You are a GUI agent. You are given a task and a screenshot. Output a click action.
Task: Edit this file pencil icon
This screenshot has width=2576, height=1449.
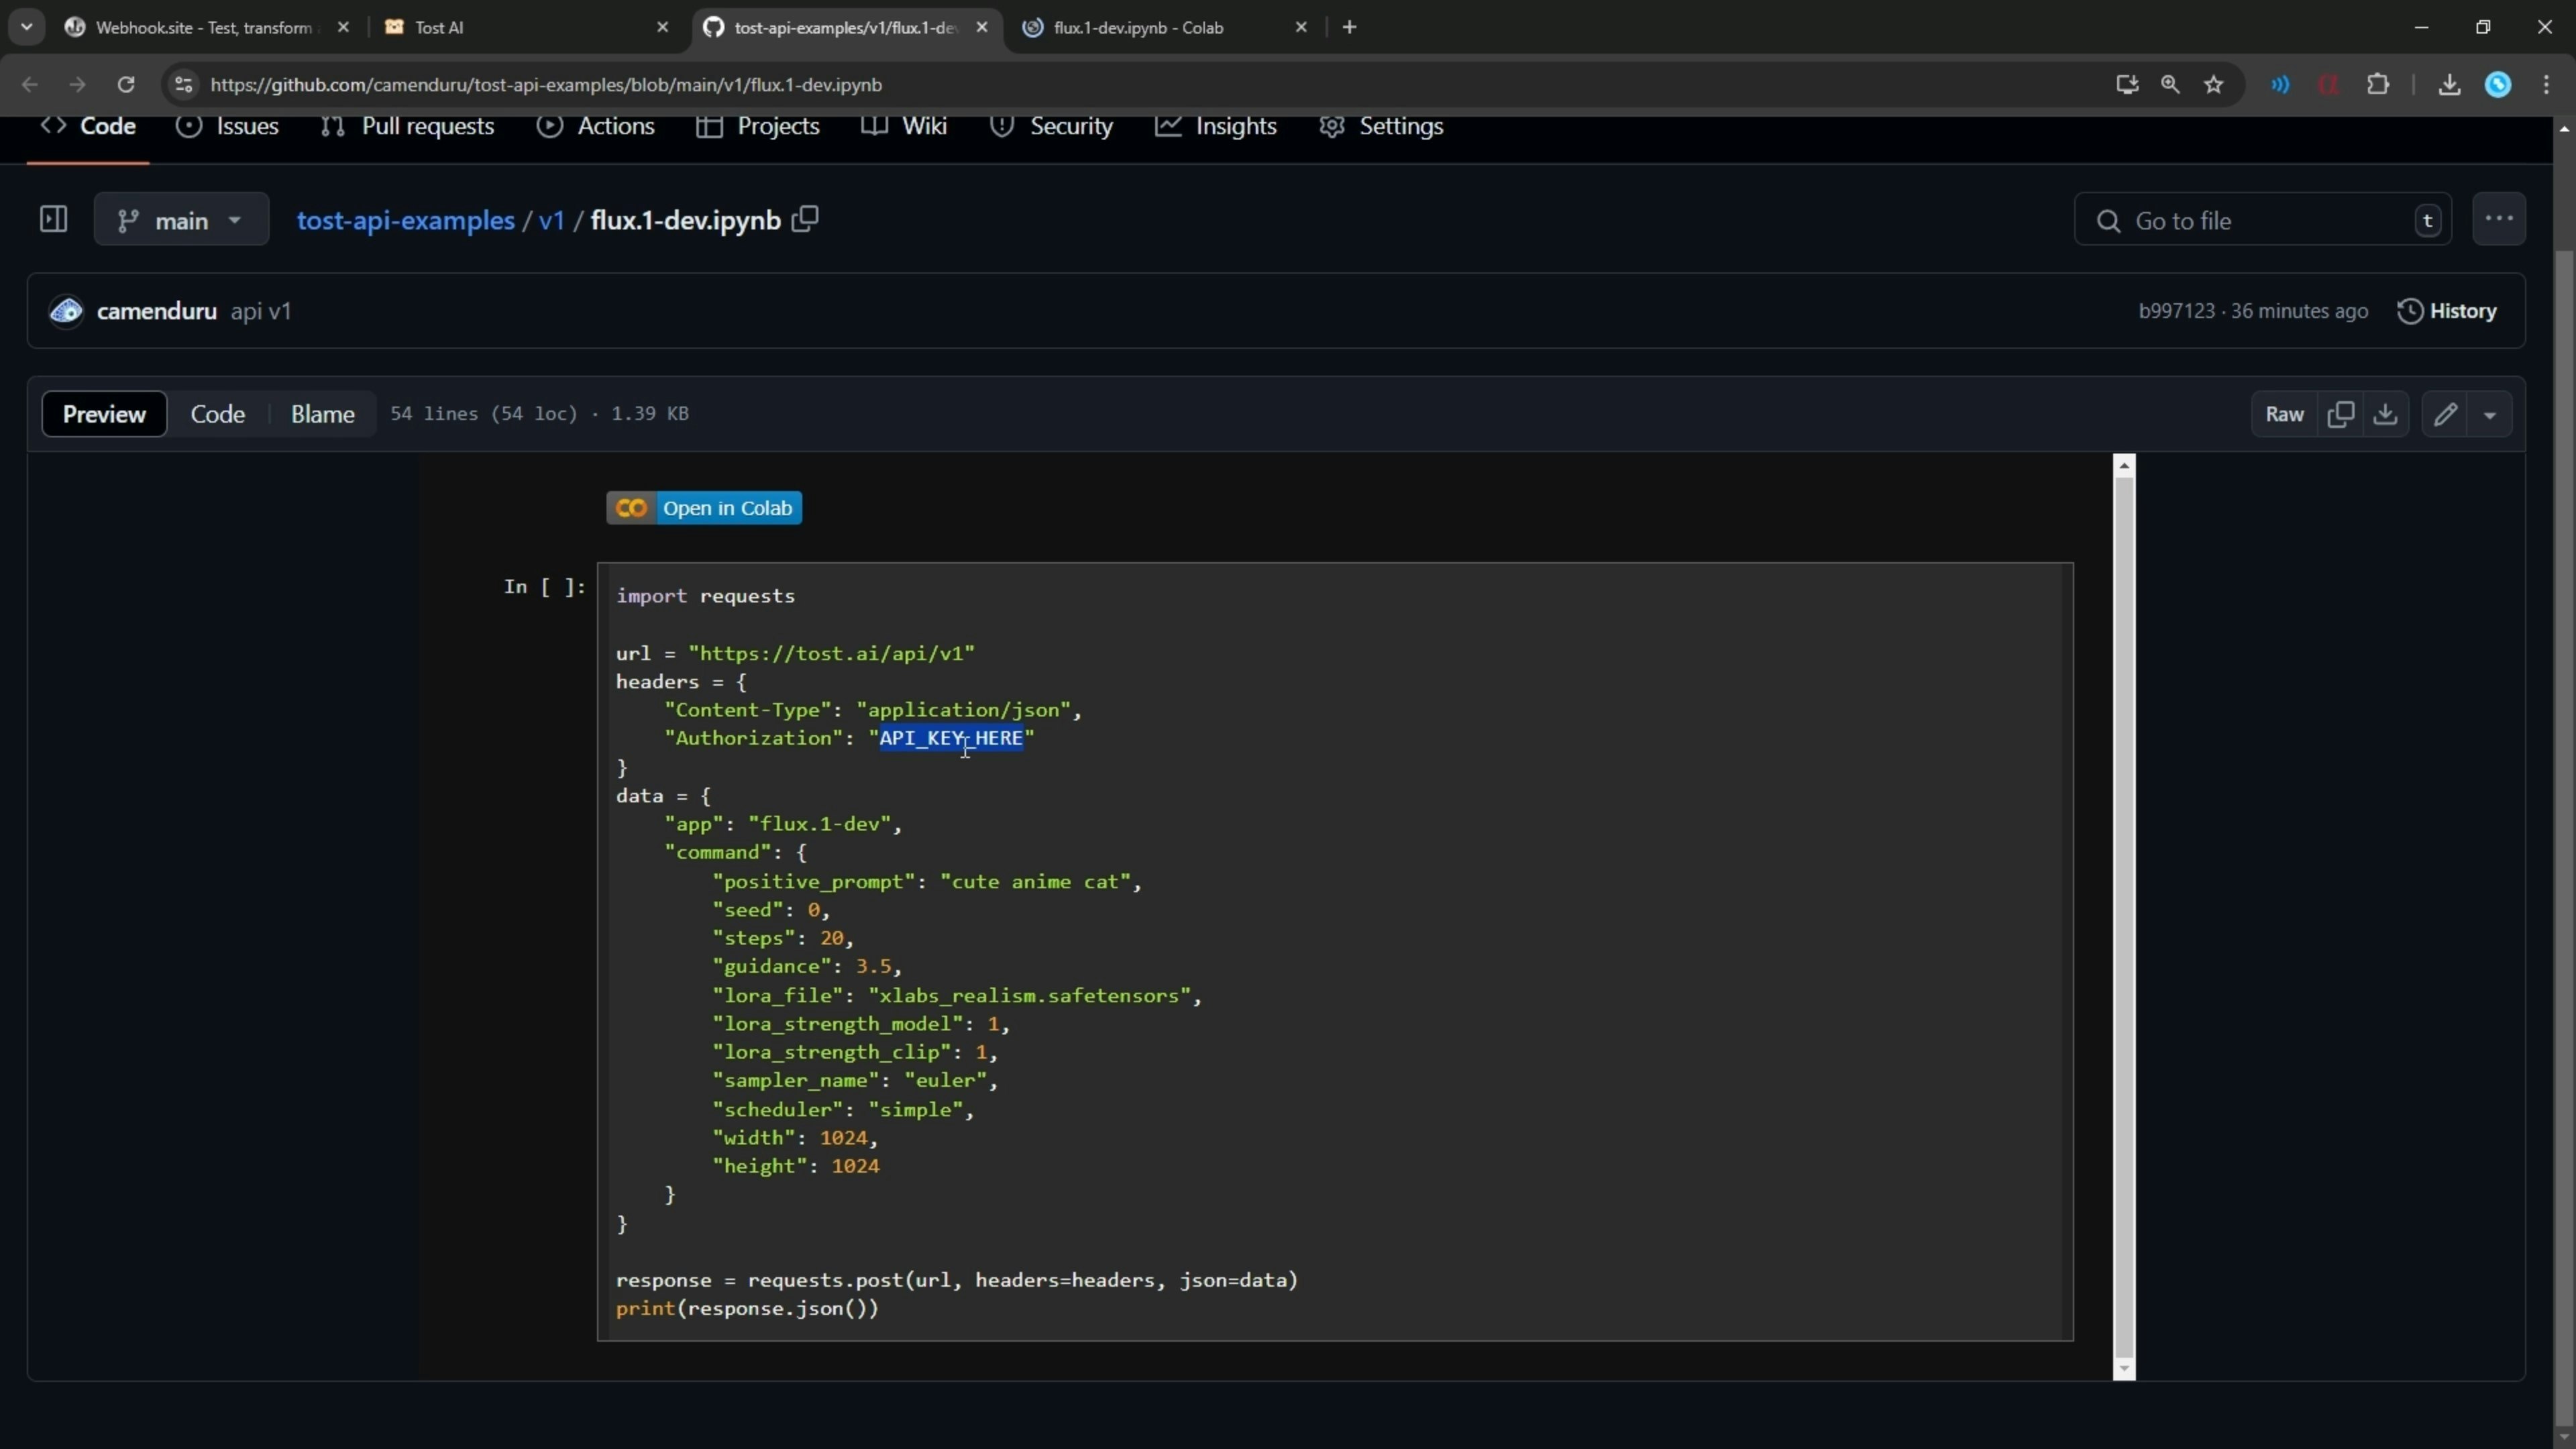pyautogui.click(x=2445, y=414)
